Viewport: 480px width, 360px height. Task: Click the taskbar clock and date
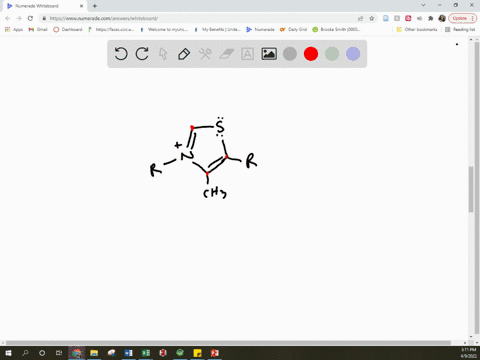[x=468, y=353]
